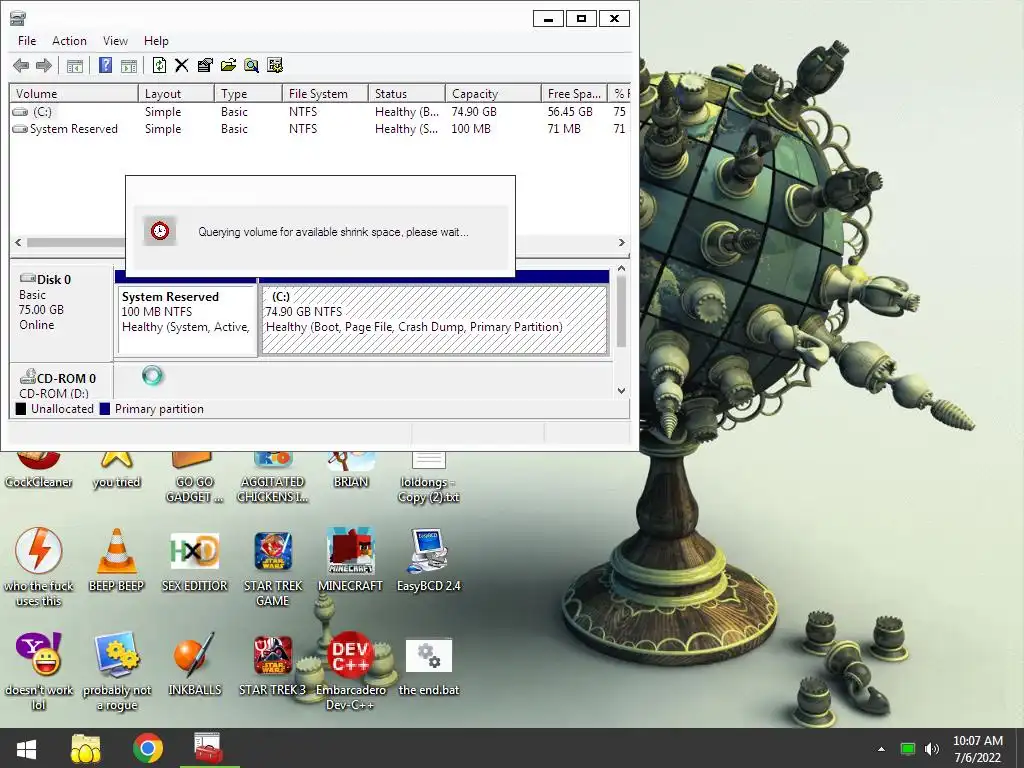Select the HxD 'SEX EDITIOR' desktop icon
The height and width of the screenshot is (768, 1024).
coord(194,560)
